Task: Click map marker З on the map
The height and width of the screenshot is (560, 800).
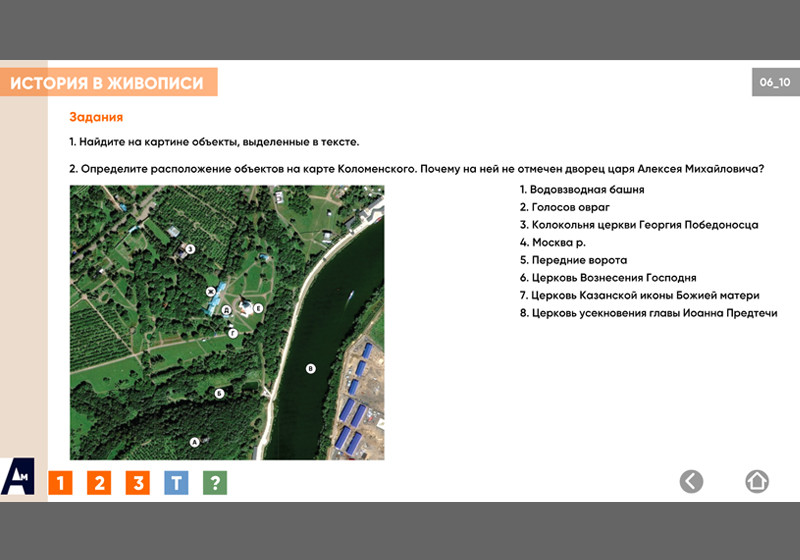Action: (x=190, y=249)
